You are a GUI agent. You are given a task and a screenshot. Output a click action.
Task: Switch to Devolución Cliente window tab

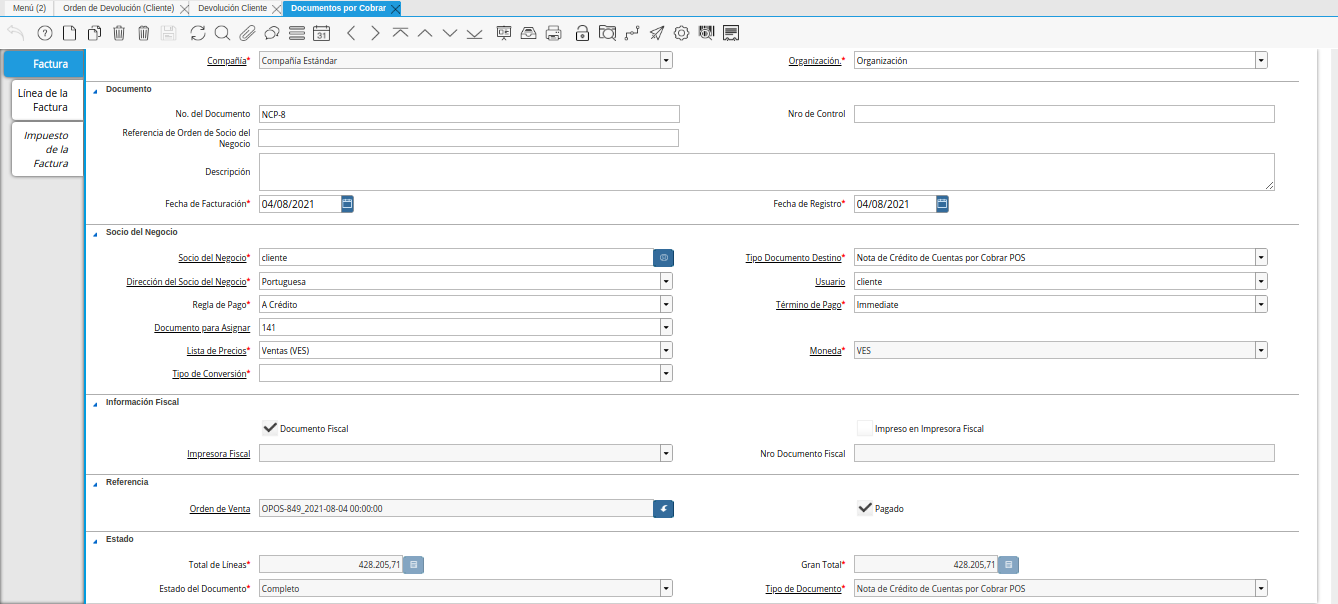click(232, 8)
